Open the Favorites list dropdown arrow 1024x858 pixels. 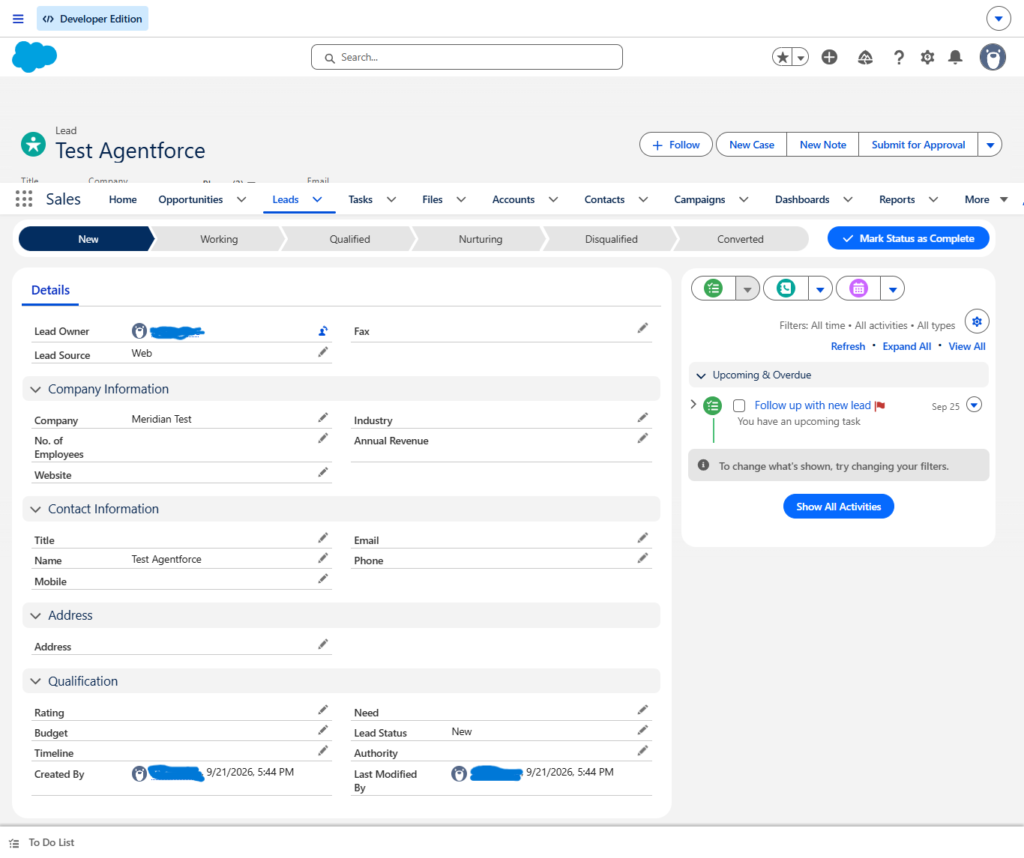pyautogui.click(x=801, y=57)
